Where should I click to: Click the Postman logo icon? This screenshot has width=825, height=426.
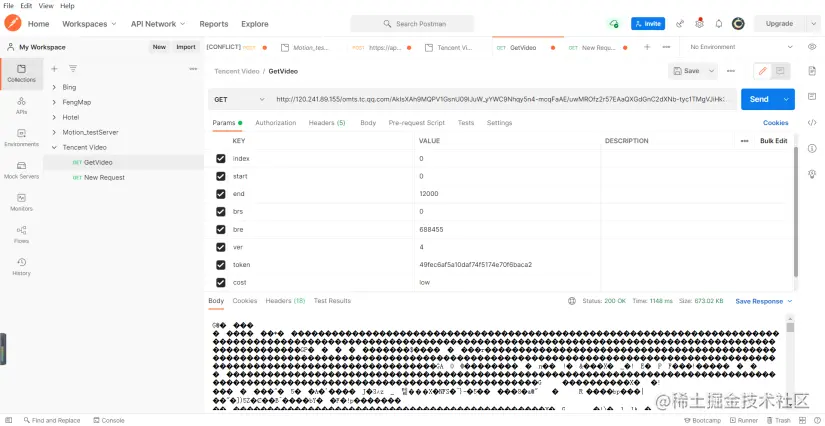pyautogui.click(x=13, y=23)
